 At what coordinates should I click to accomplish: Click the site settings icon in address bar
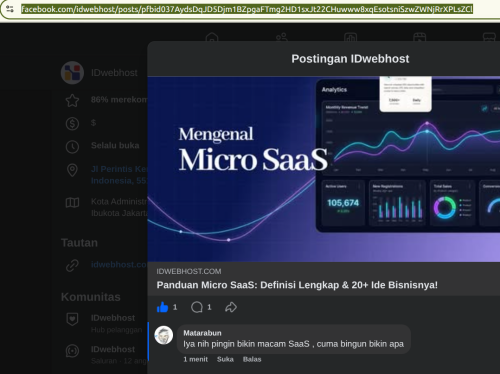tap(10, 9)
